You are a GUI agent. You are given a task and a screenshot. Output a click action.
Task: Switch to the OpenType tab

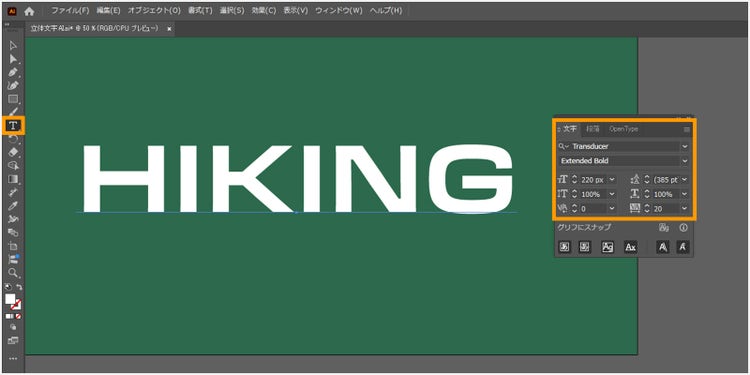(623, 129)
